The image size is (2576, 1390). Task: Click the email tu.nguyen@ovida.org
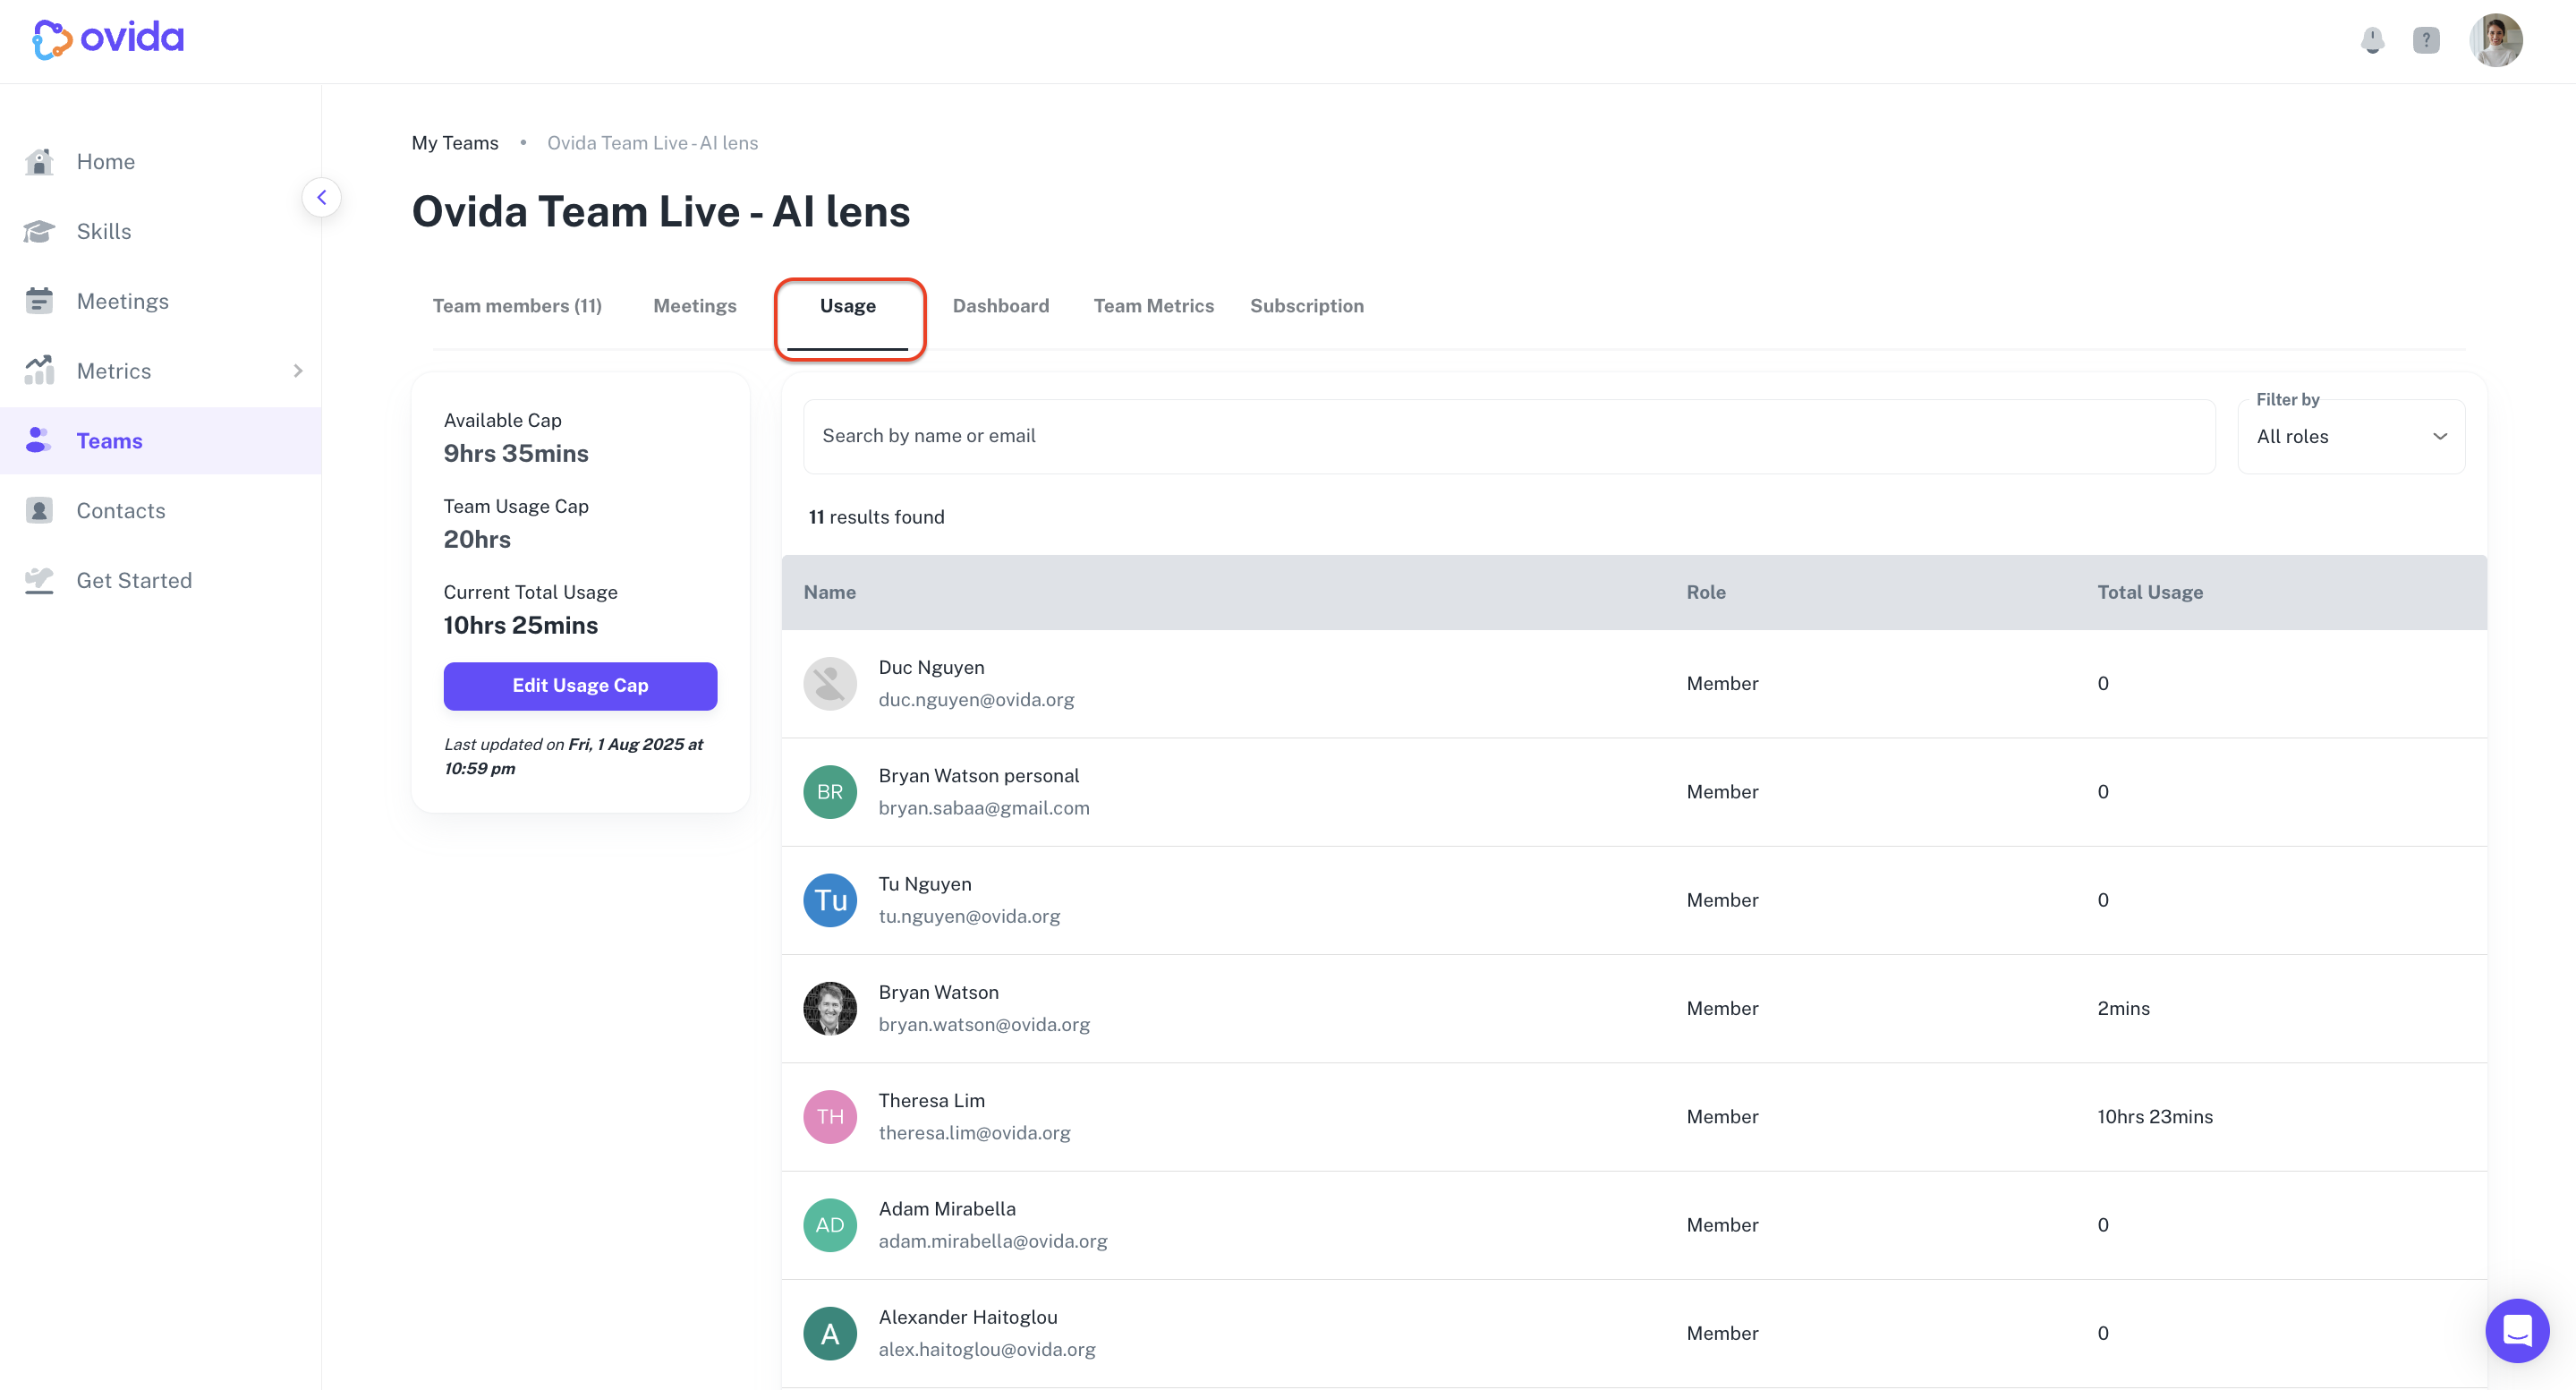click(969, 916)
